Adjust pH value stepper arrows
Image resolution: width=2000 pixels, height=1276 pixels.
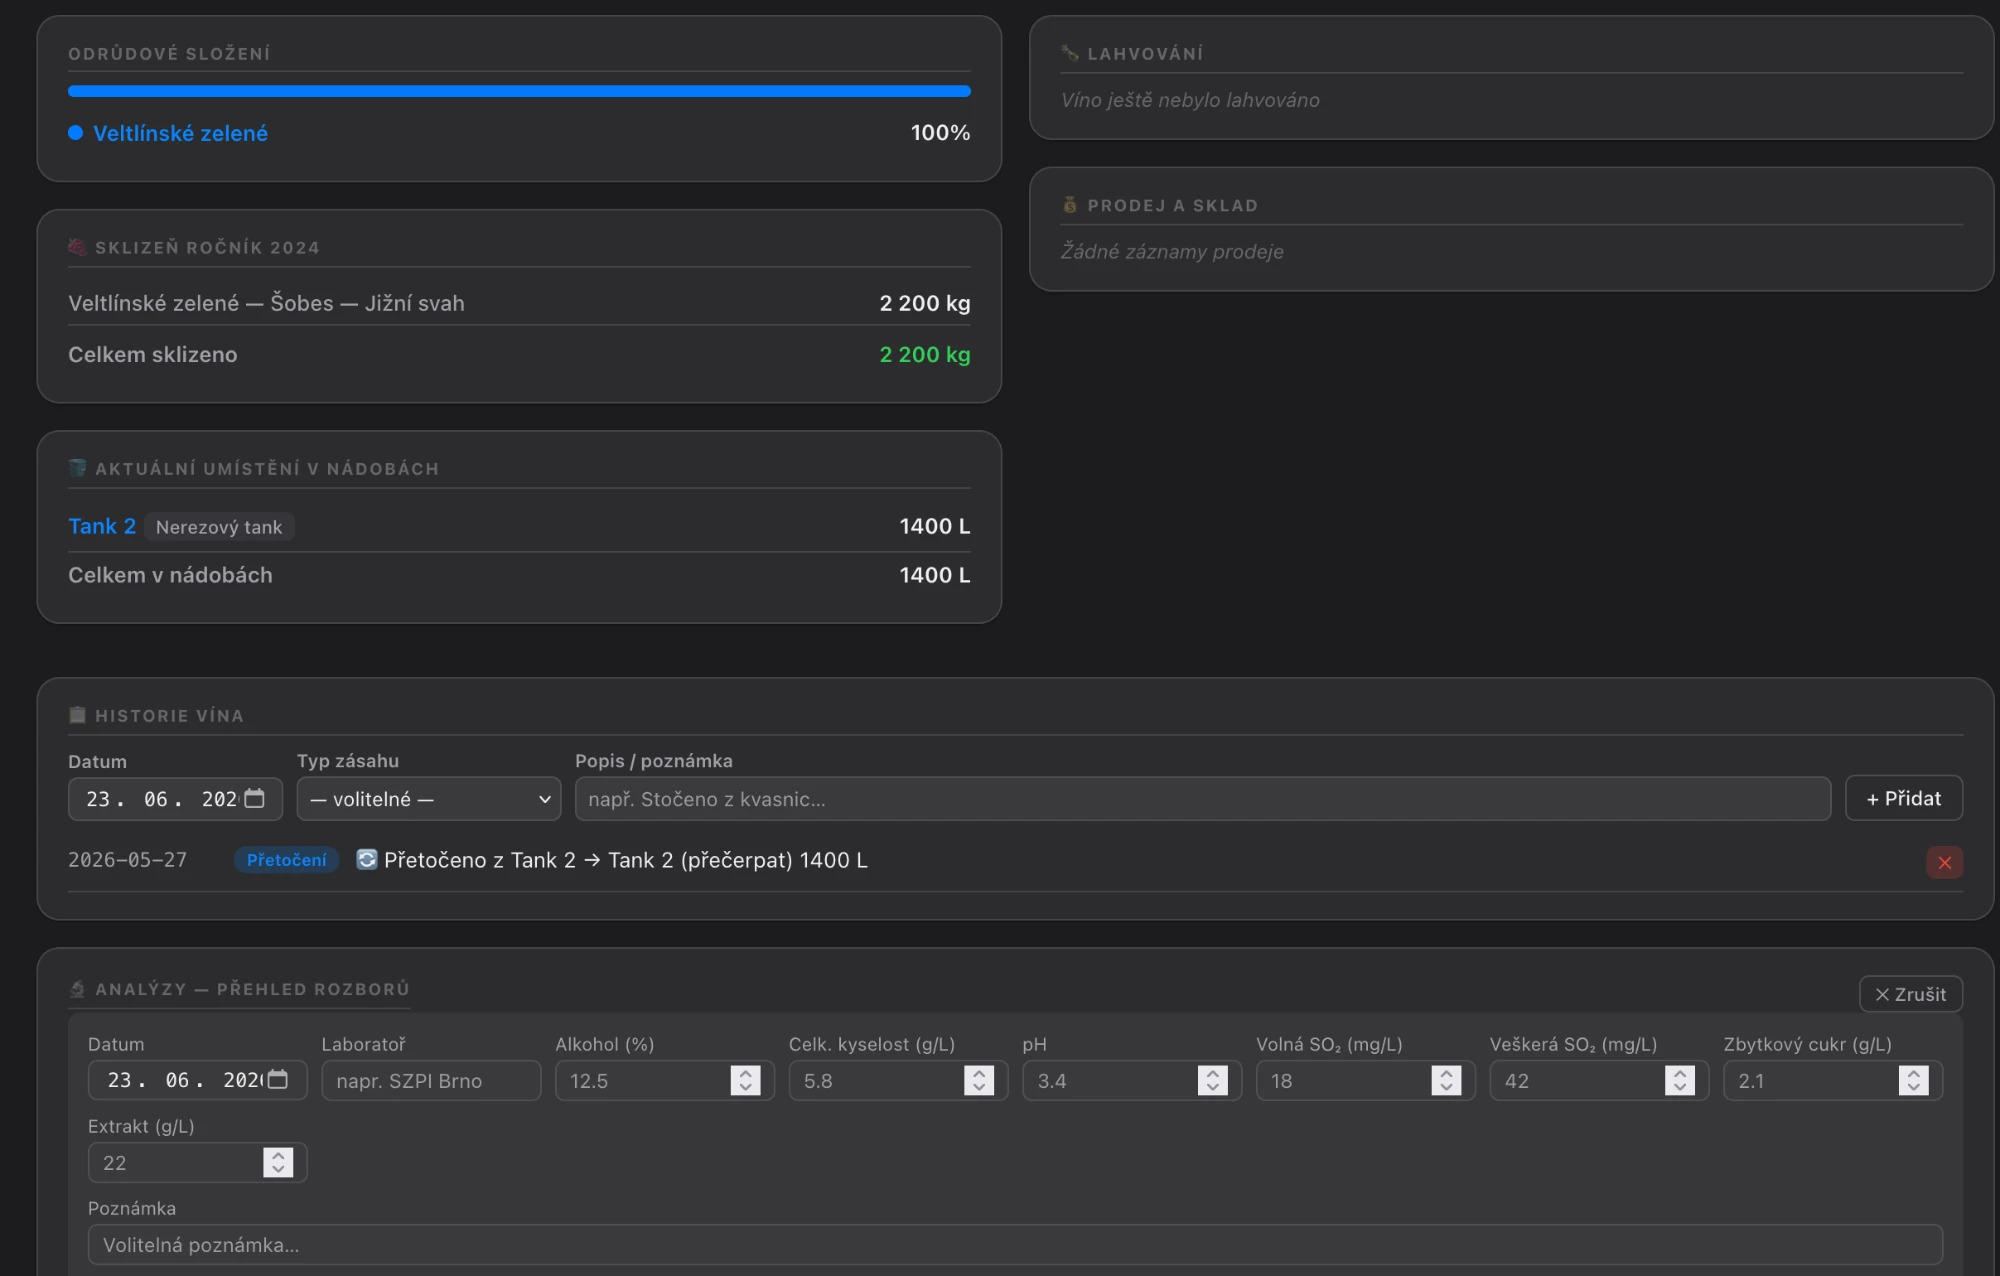(x=1212, y=1080)
